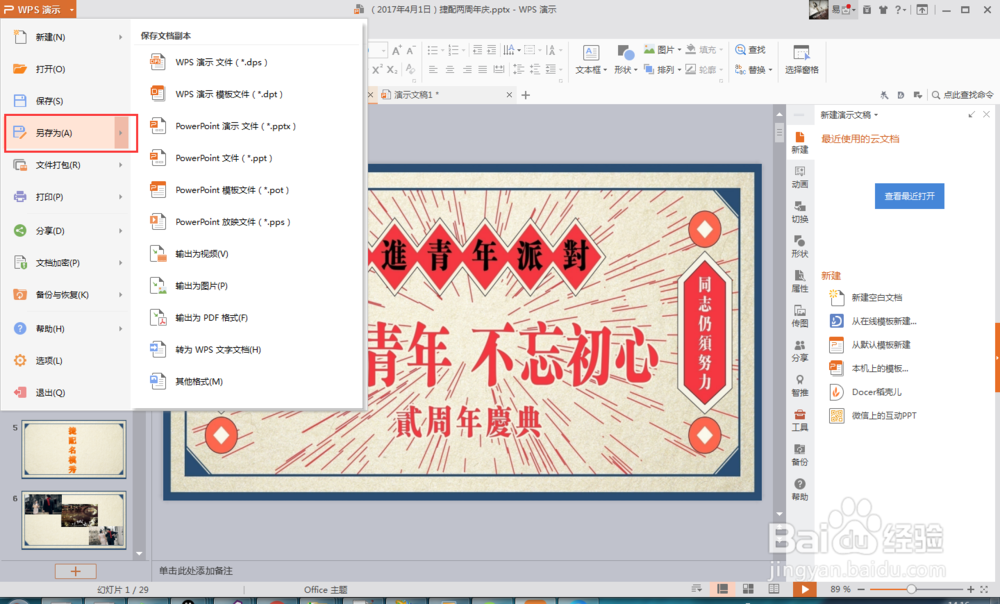Image resolution: width=1000 pixels, height=604 pixels.
Task: Add new document tab with plus
Action: tap(526, 95)
